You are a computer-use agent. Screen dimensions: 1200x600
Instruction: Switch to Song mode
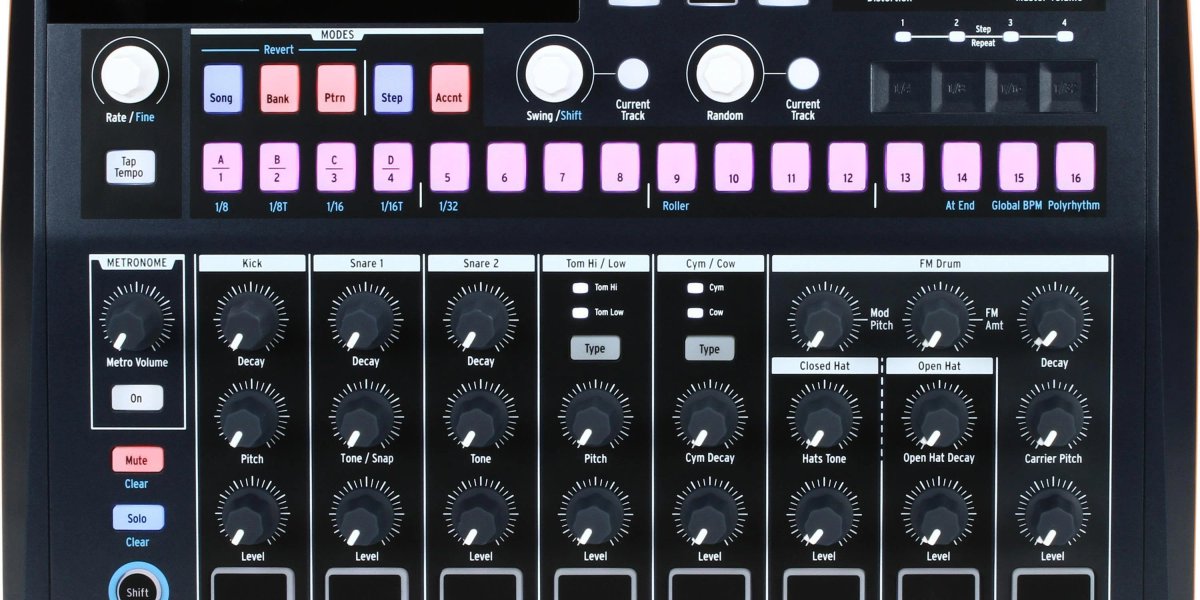(221, 89)
